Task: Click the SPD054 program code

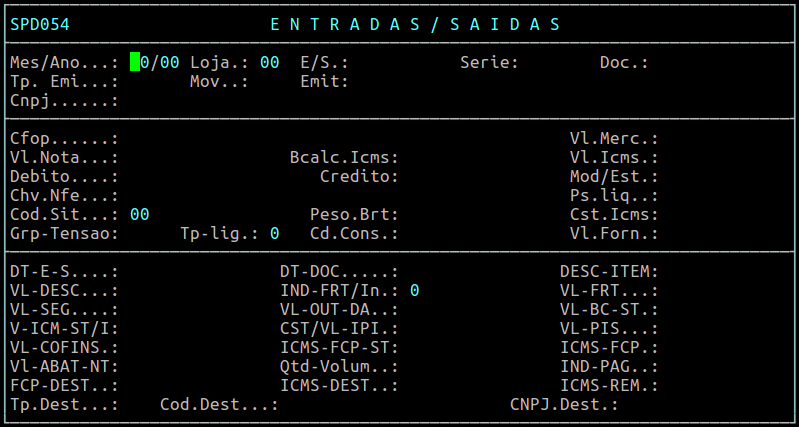Action: (x=40, y=24)
